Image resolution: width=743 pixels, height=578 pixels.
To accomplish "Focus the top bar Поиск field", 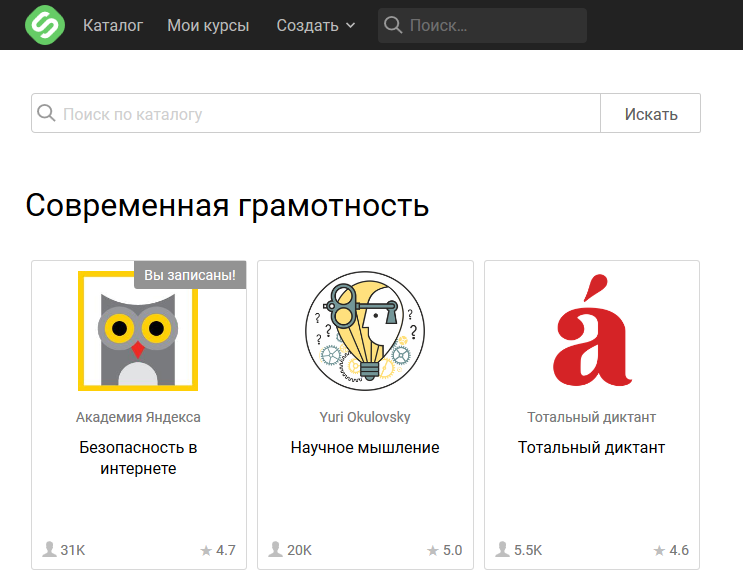I will (x=482, y=25).
